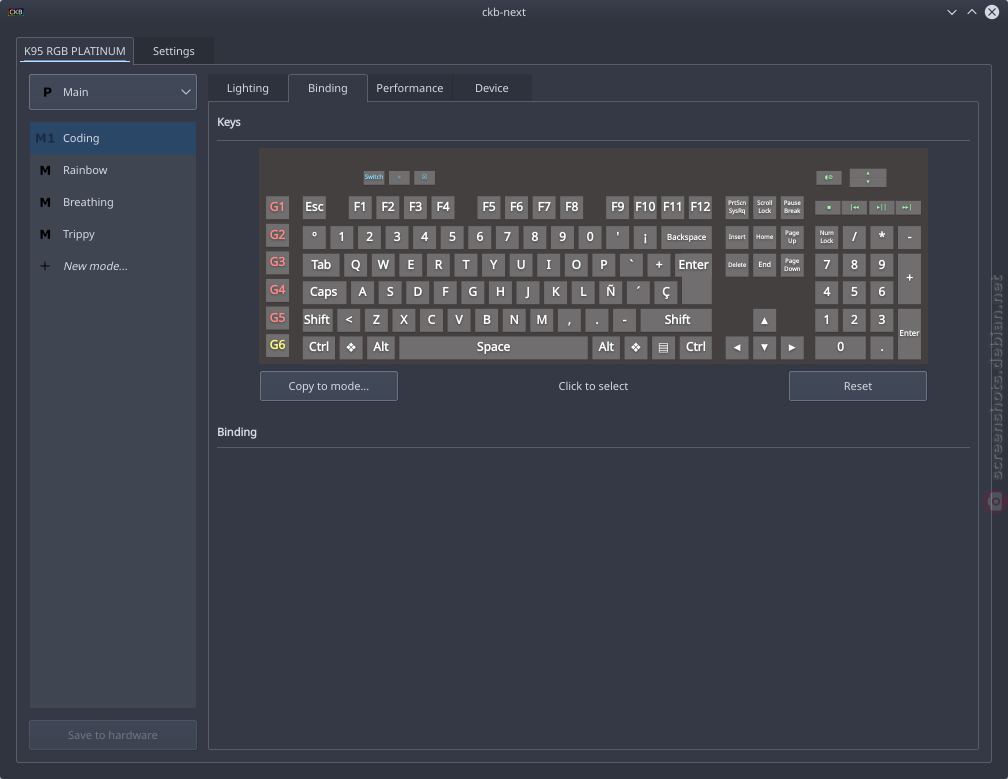
Task: Select the Home key
Action: click(764, 237)
